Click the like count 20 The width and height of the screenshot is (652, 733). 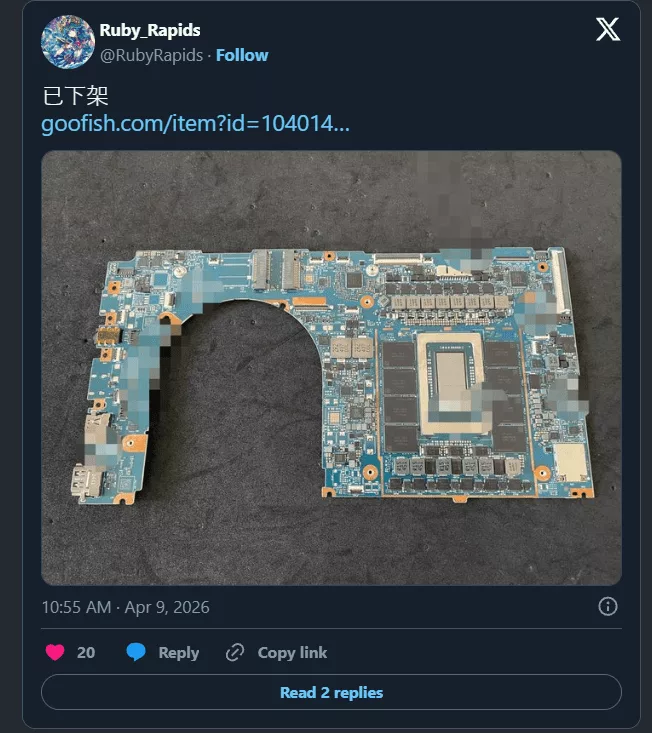coord(86,653)
